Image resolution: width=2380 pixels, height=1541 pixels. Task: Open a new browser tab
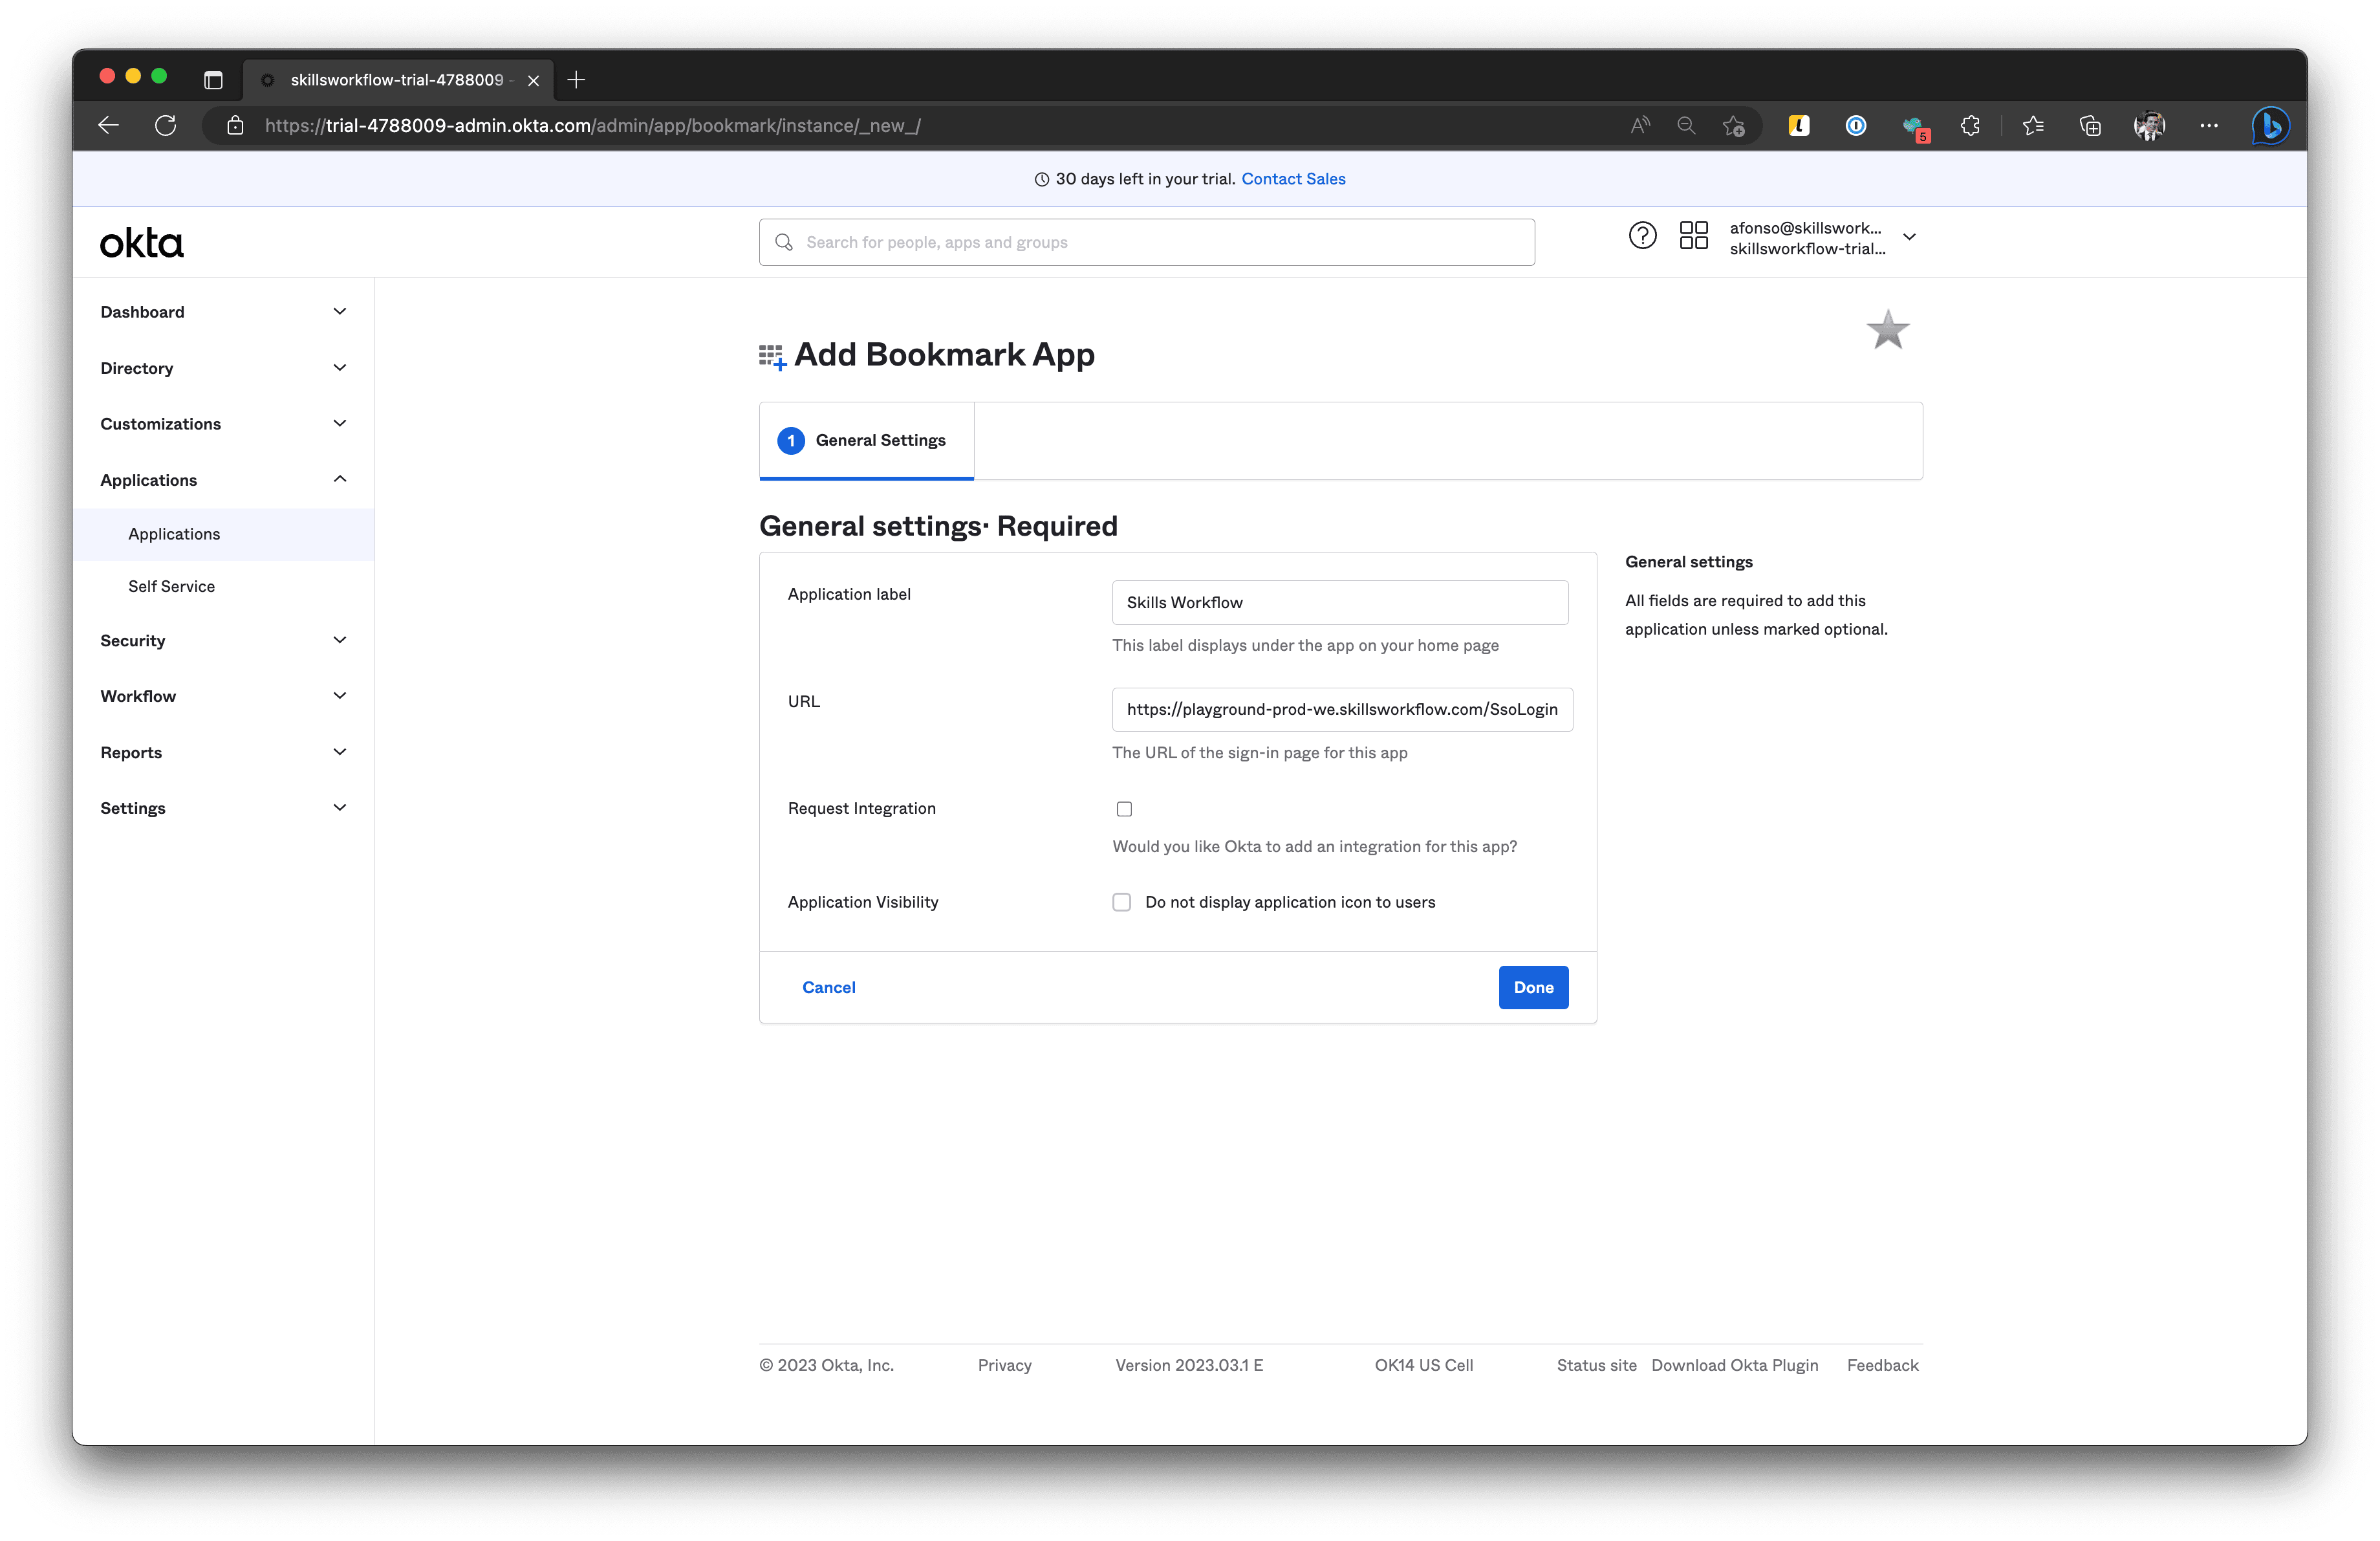pos(576,80)
